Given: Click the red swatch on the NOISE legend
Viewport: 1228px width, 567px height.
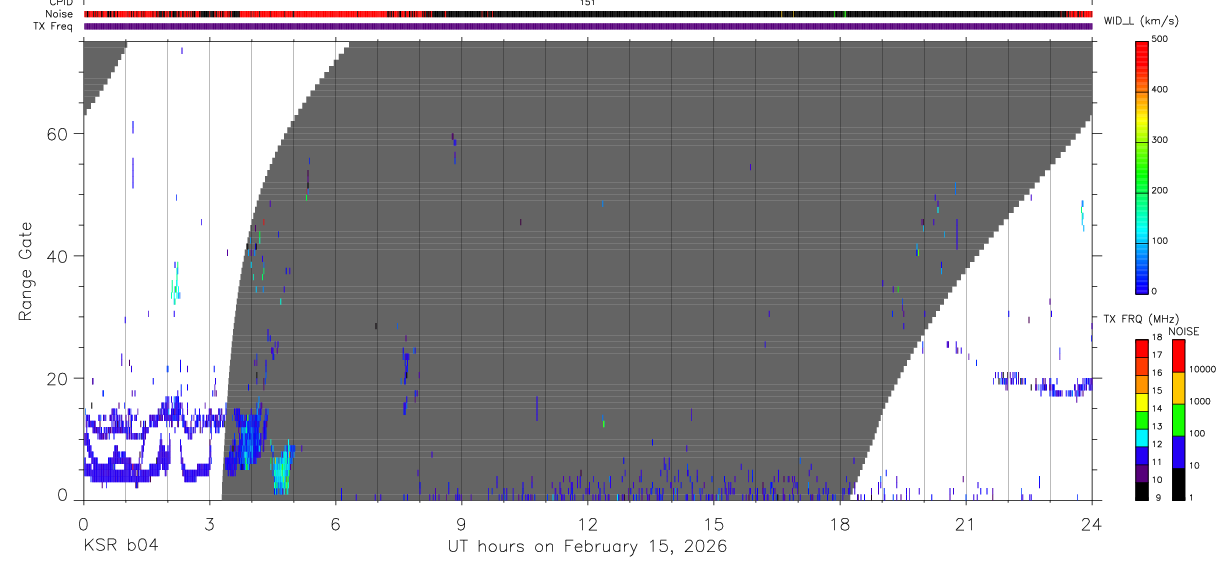Looking at the screenshot, I should 1178,356.
